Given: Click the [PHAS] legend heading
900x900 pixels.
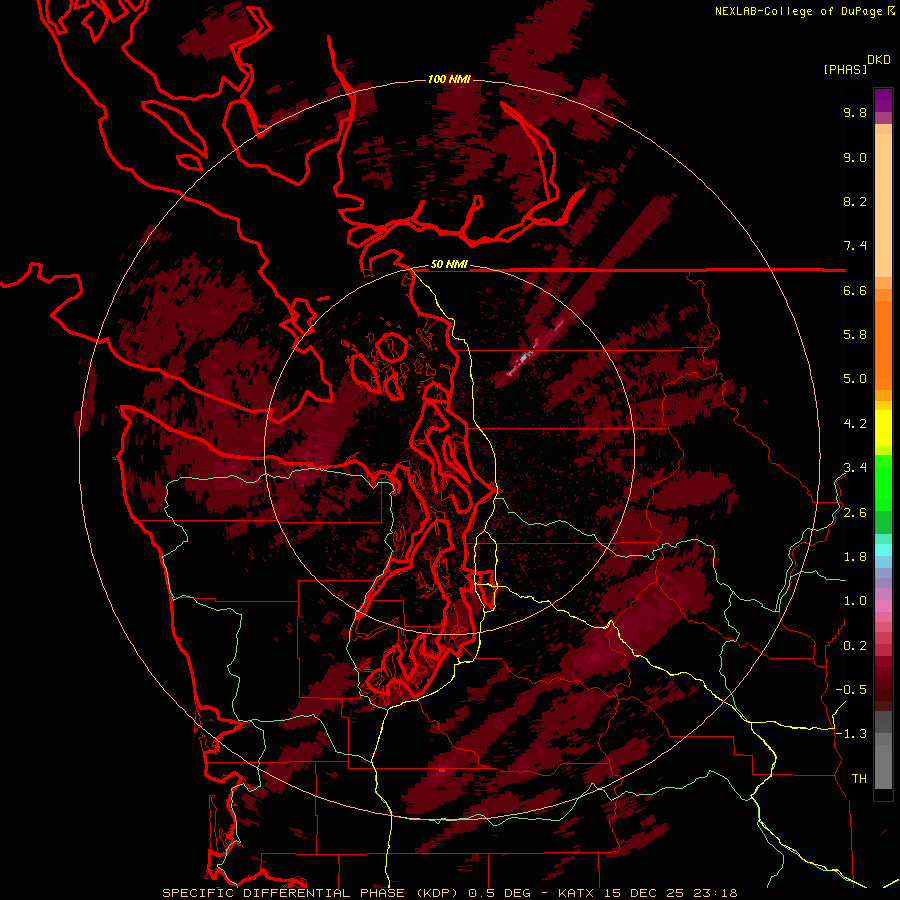Looking at the screenshot, I should coord(845,69).
